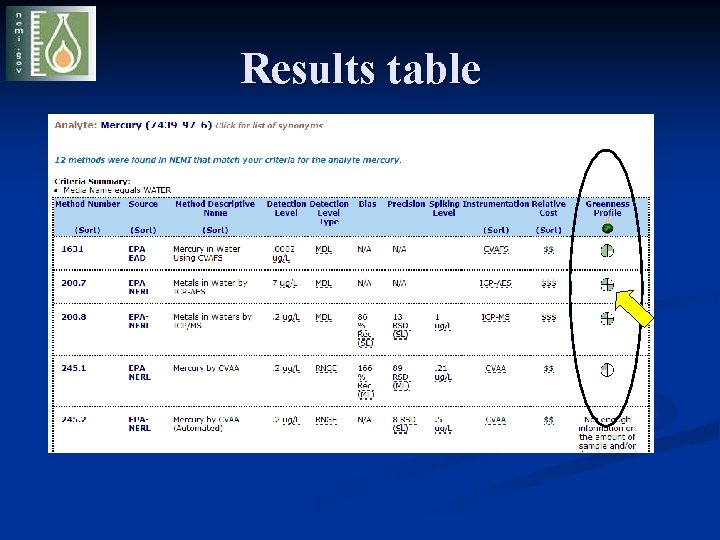Click CVAFS instrumentation abbreviation
Screen dimensions: 720x540
pos(496,249)
